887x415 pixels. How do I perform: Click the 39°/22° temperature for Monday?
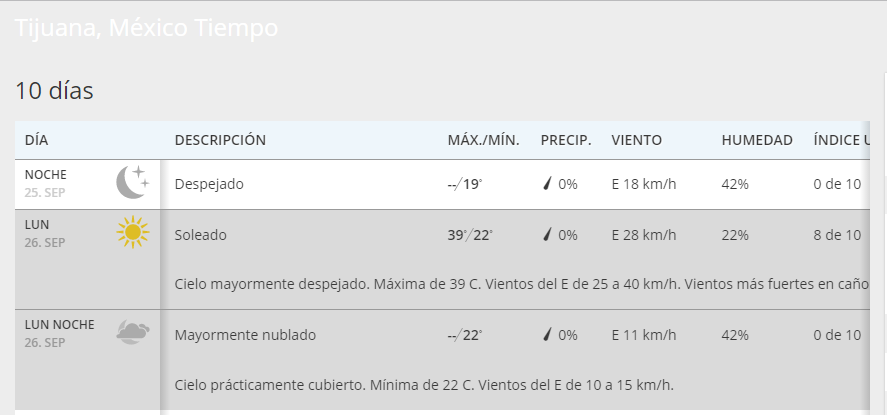click(470, 235)
